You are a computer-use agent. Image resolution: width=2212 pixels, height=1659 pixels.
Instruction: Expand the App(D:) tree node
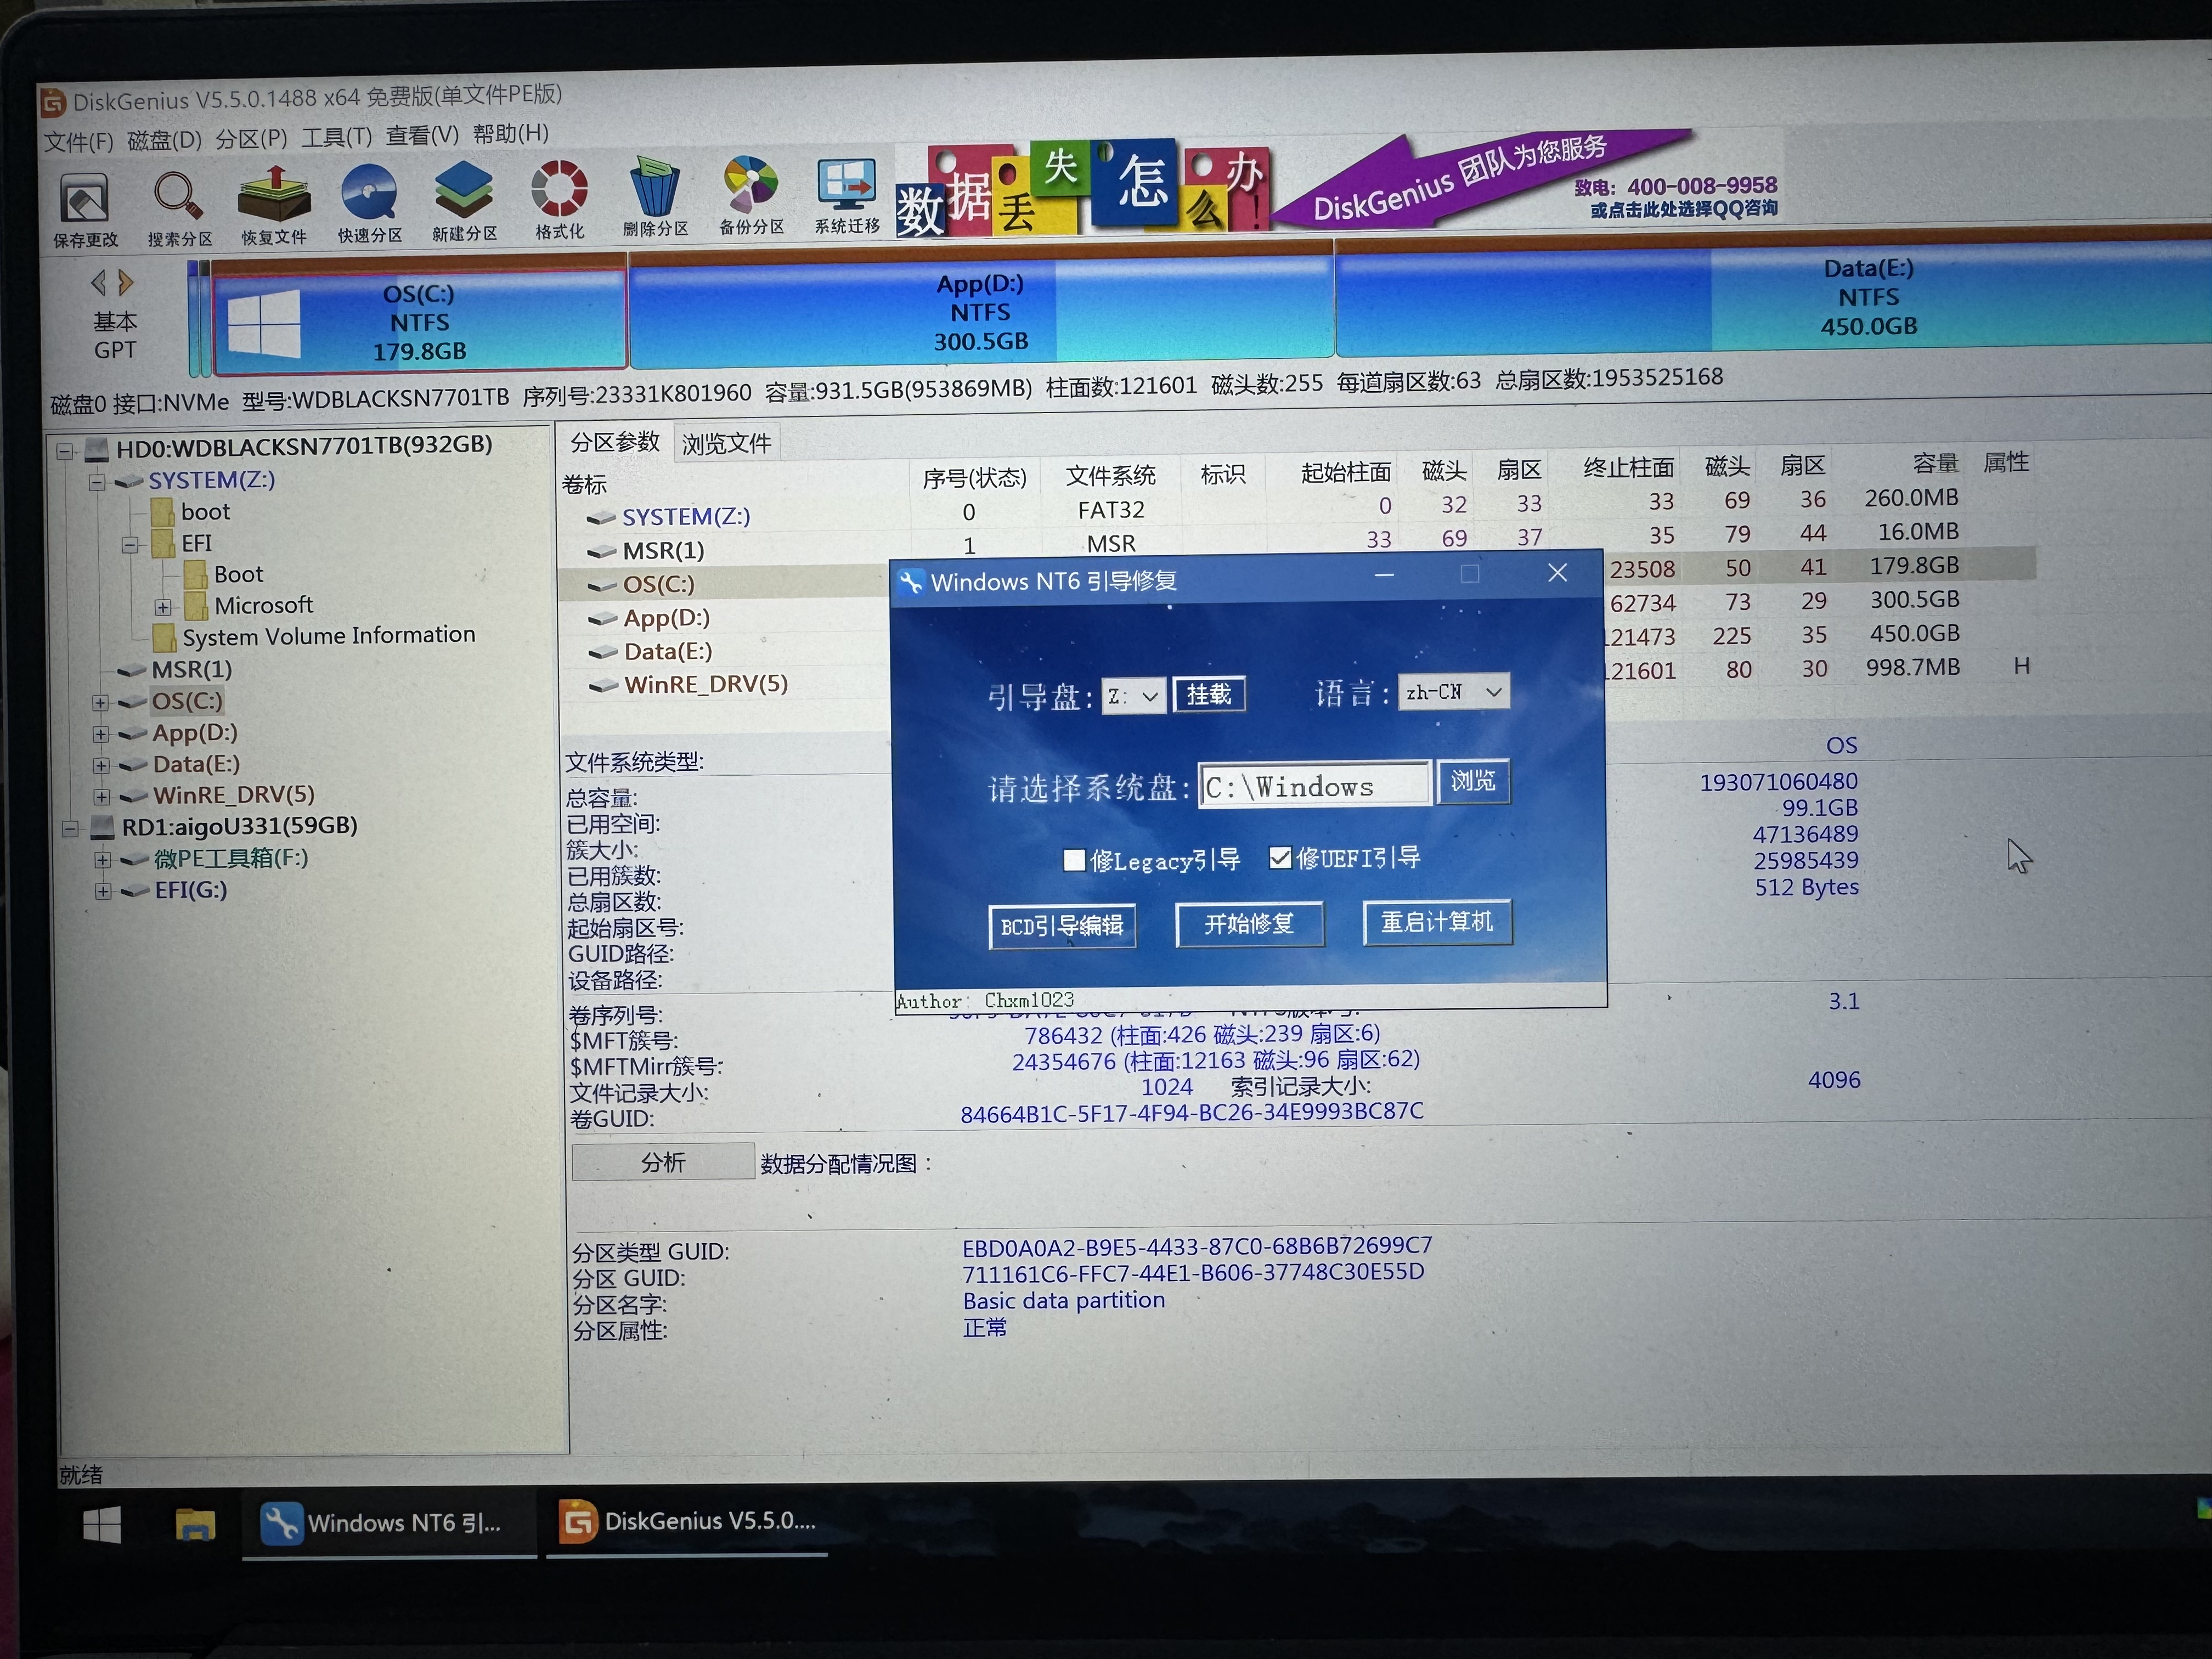(101, 734)
